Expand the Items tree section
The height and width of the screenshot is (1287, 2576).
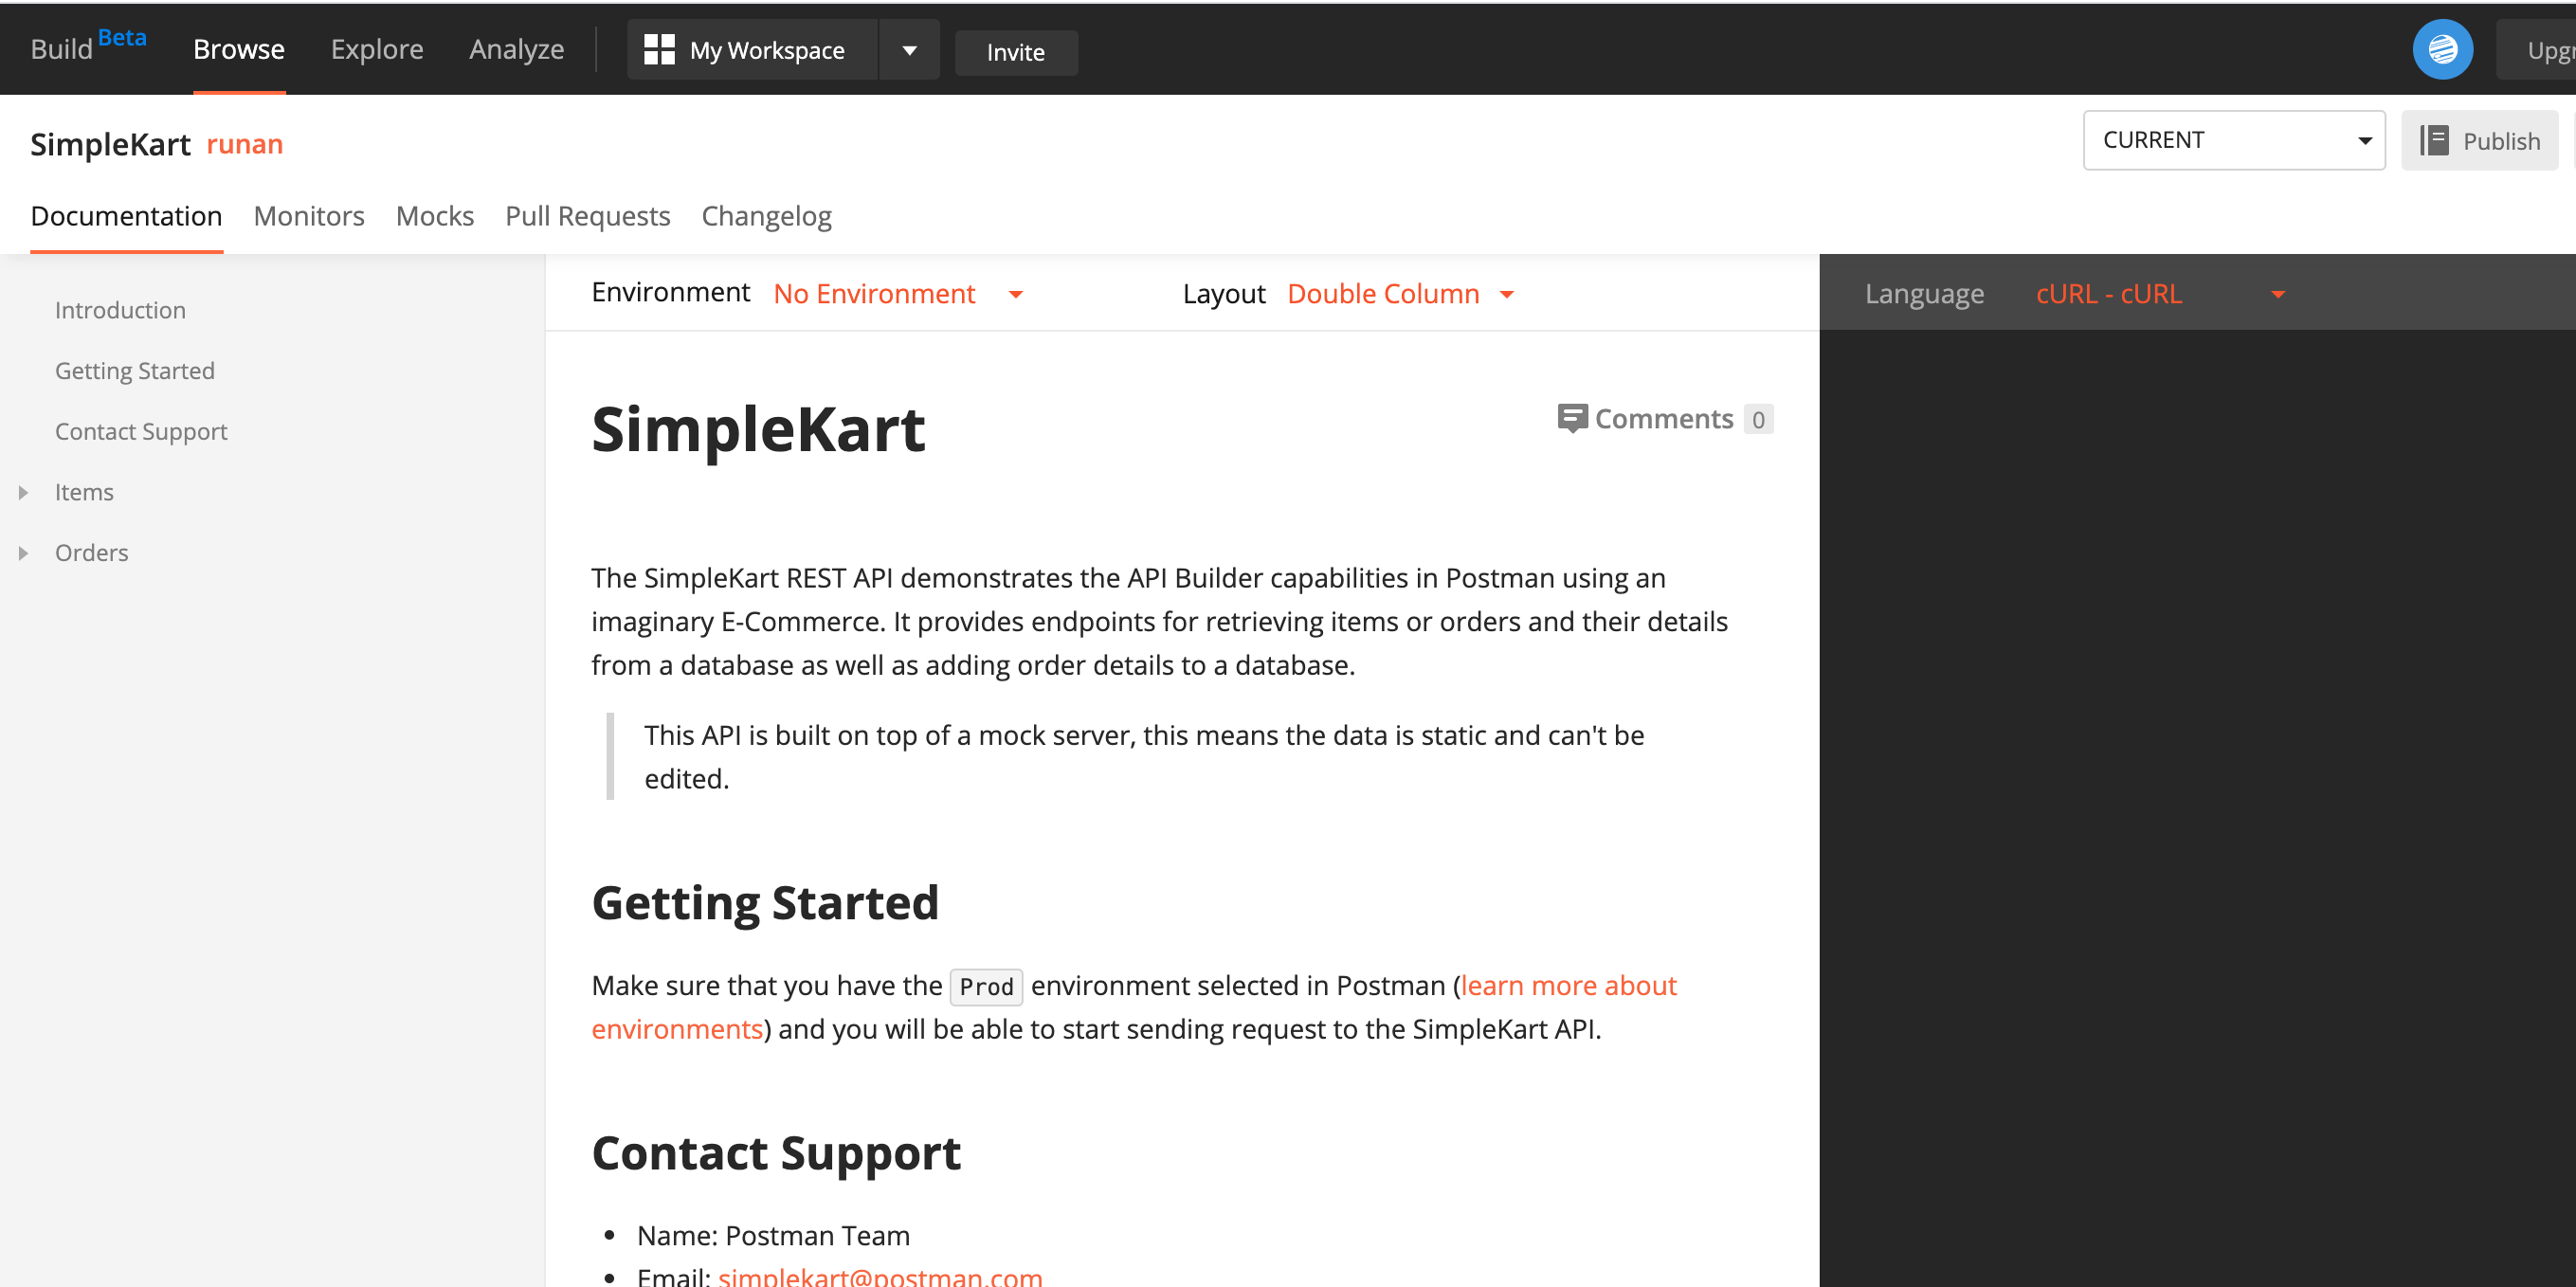(23, 492)
